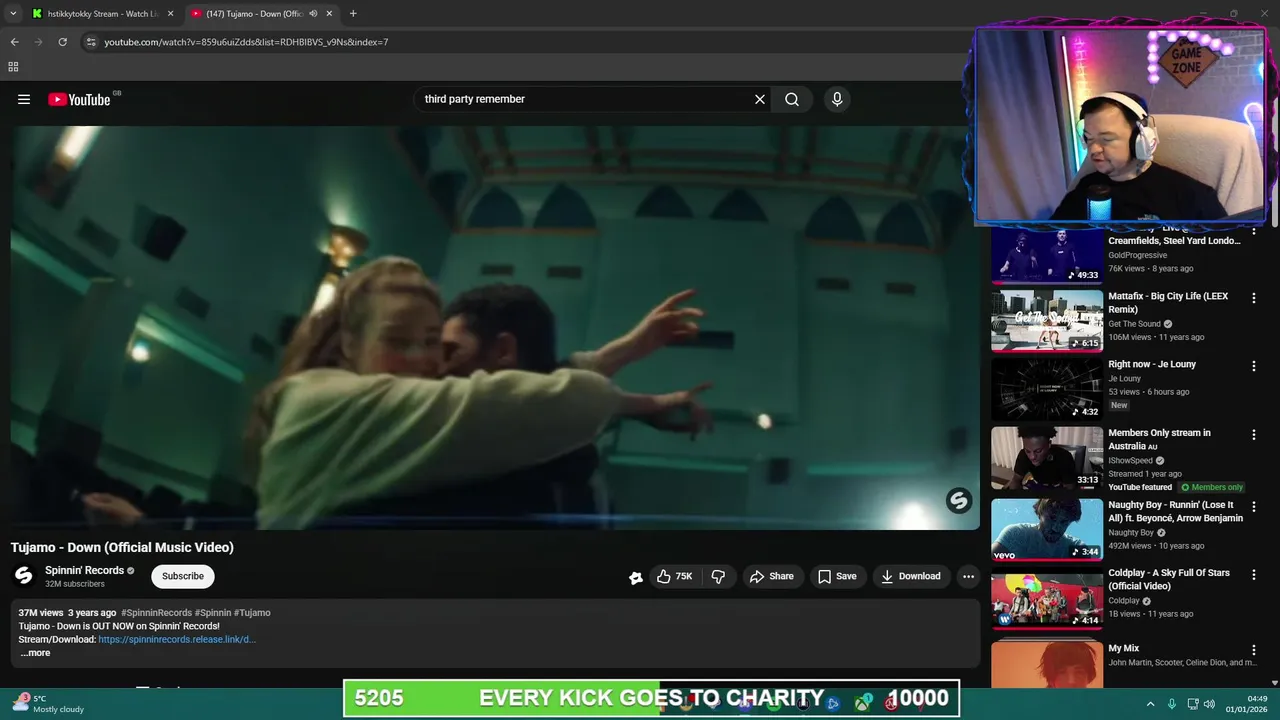Switch to the Tujamo - Down YouTube tab
This screenshot has height=720, width=1280.
pos(255,14)
